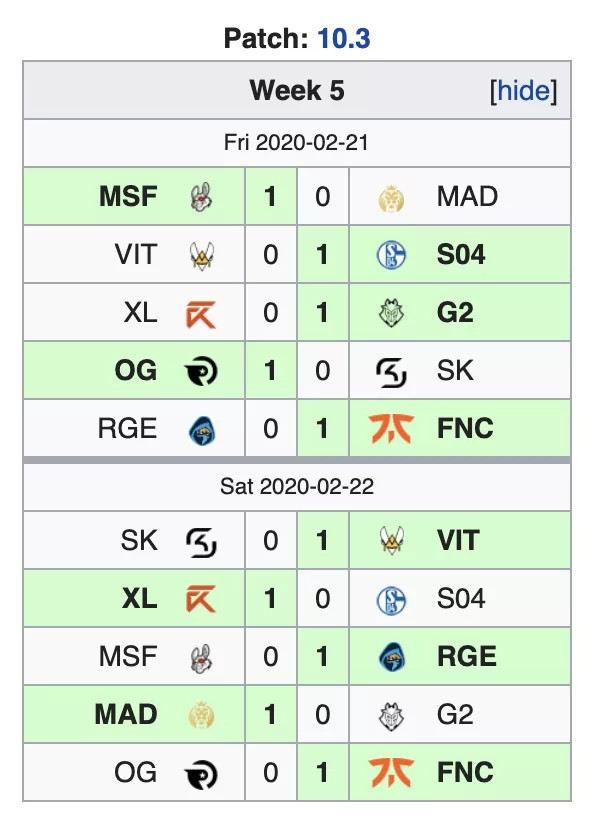Click the FNC team name in Saturday's last match
Image resolution: width=594 pixels, height=824 pixels.
coord(465,772)
